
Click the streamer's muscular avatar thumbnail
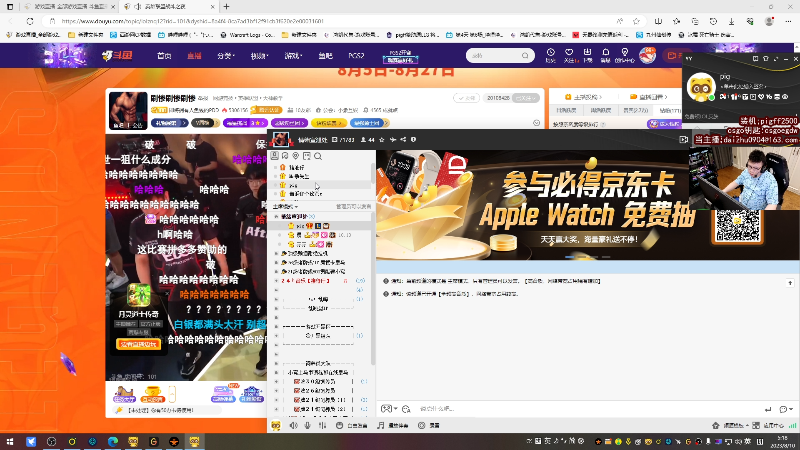tap(128, 111)
